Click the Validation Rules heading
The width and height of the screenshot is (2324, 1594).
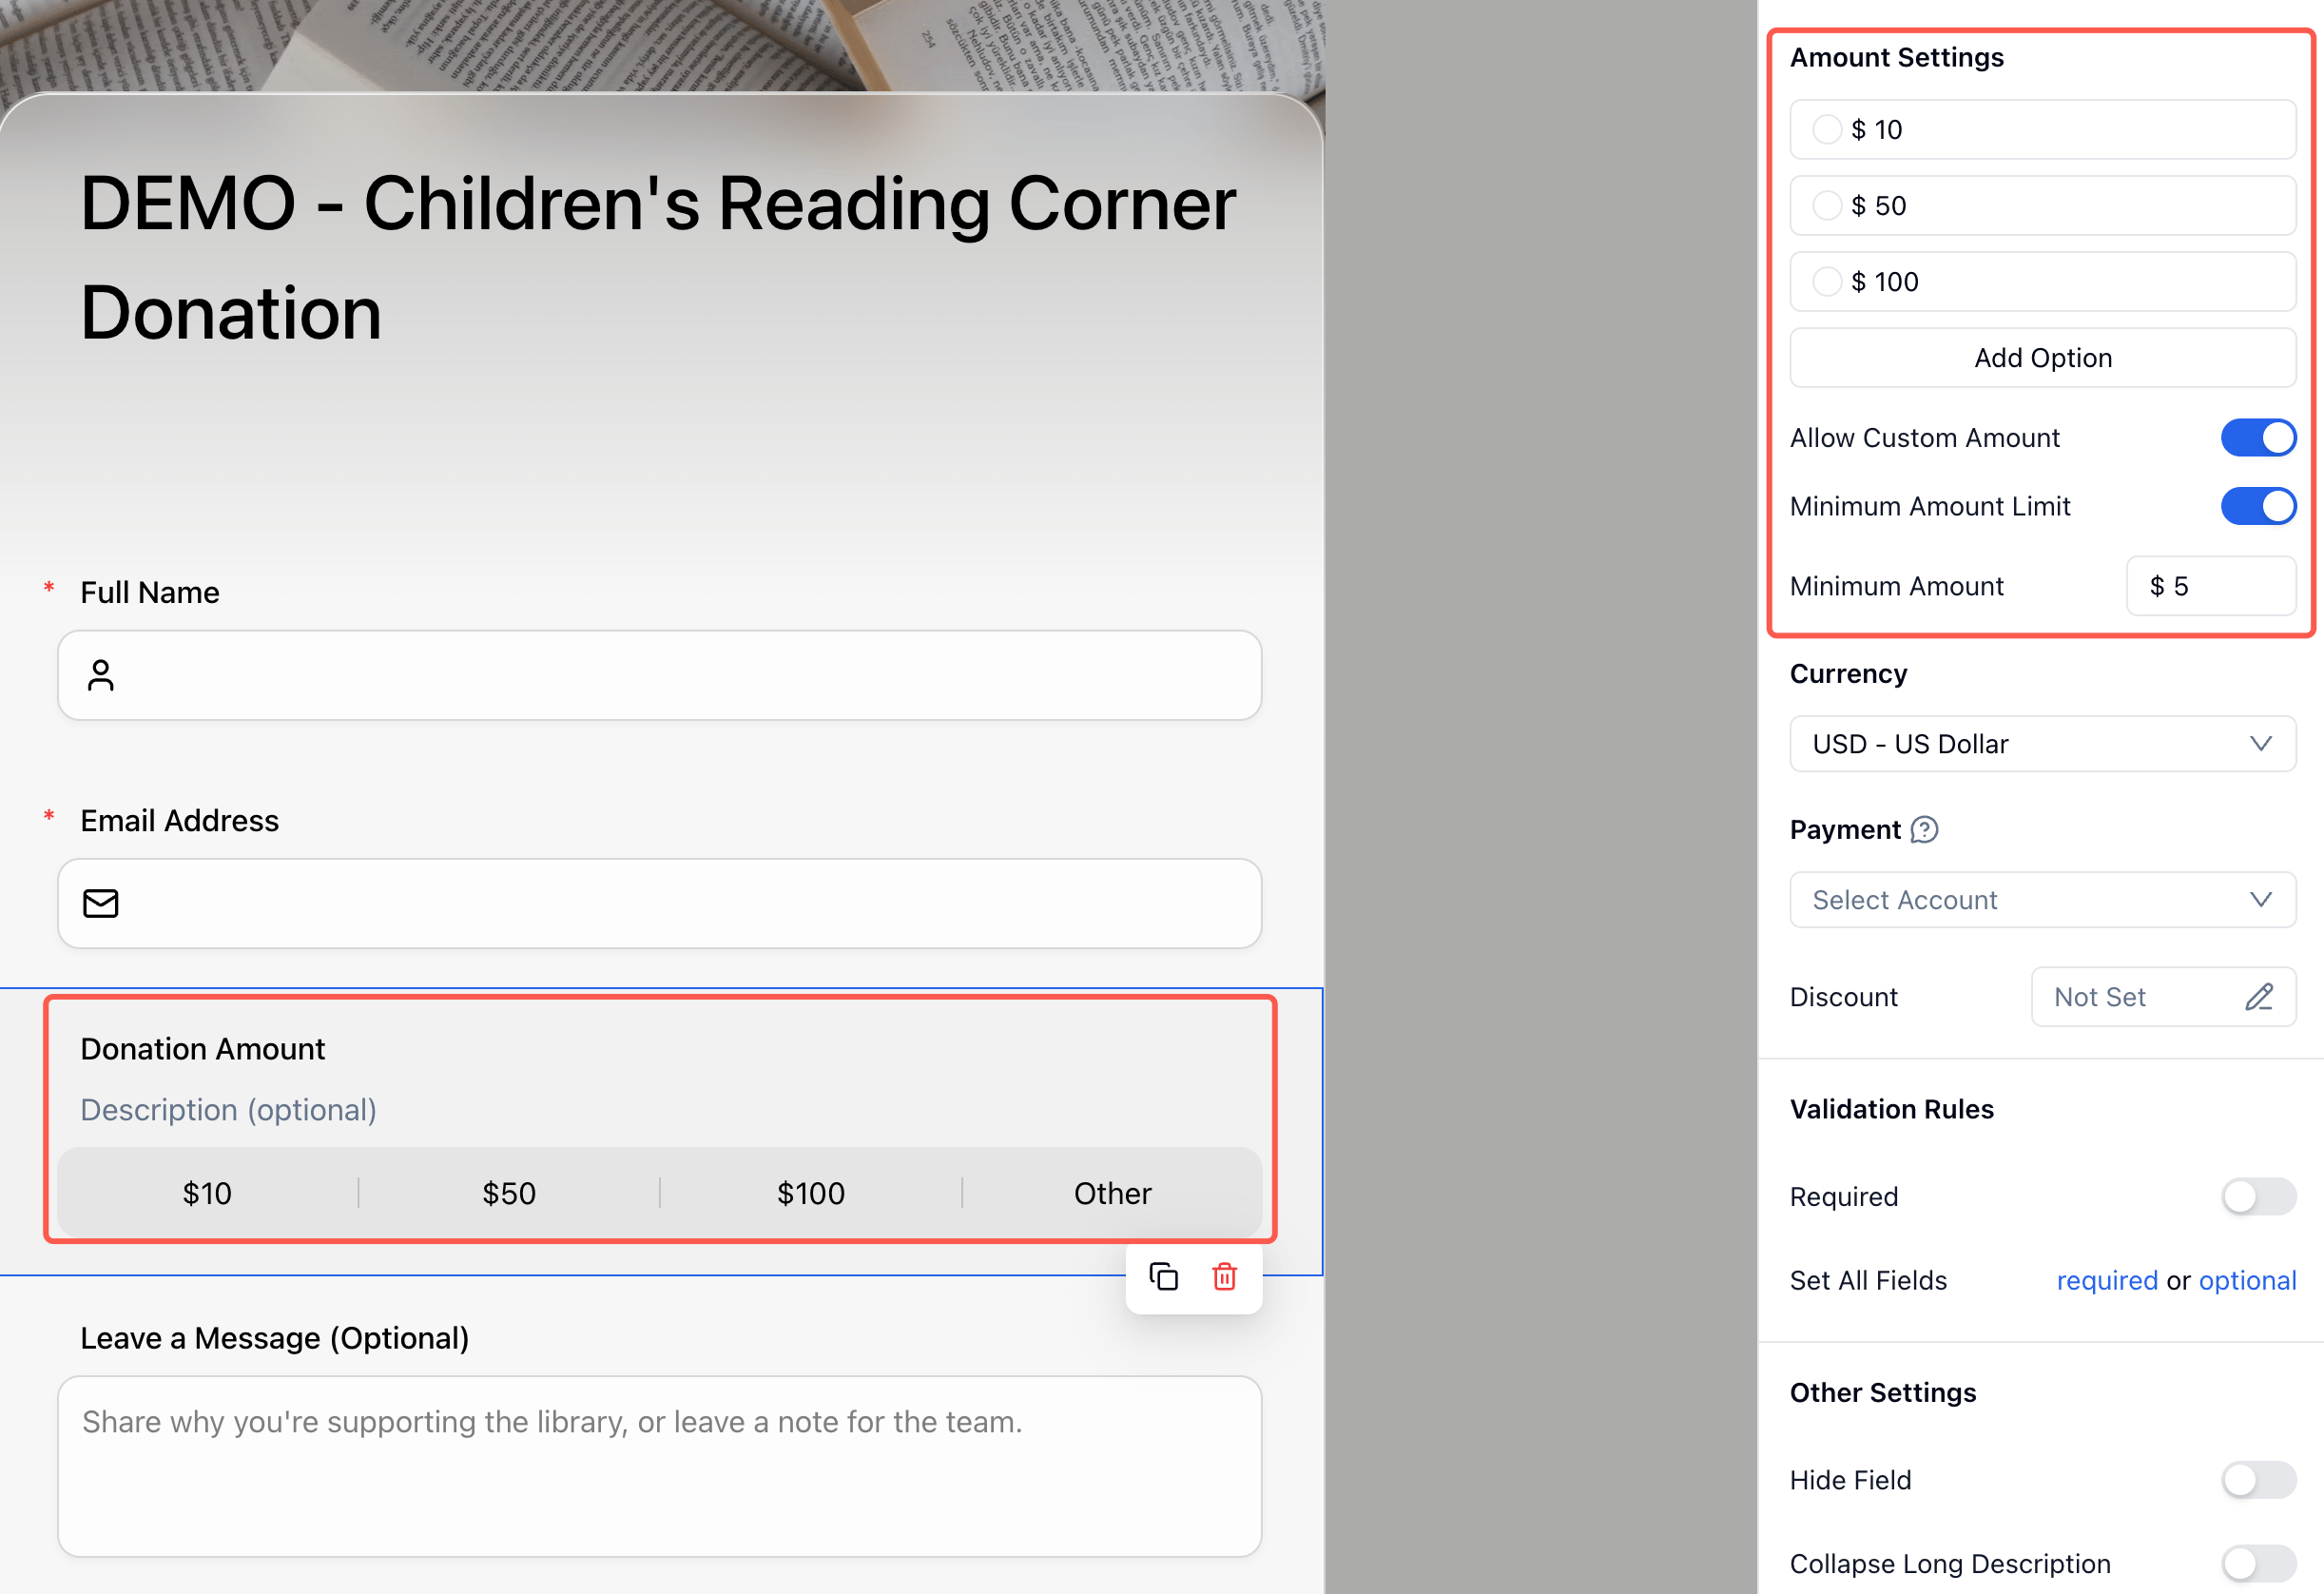click(x=1891, y=1109)
